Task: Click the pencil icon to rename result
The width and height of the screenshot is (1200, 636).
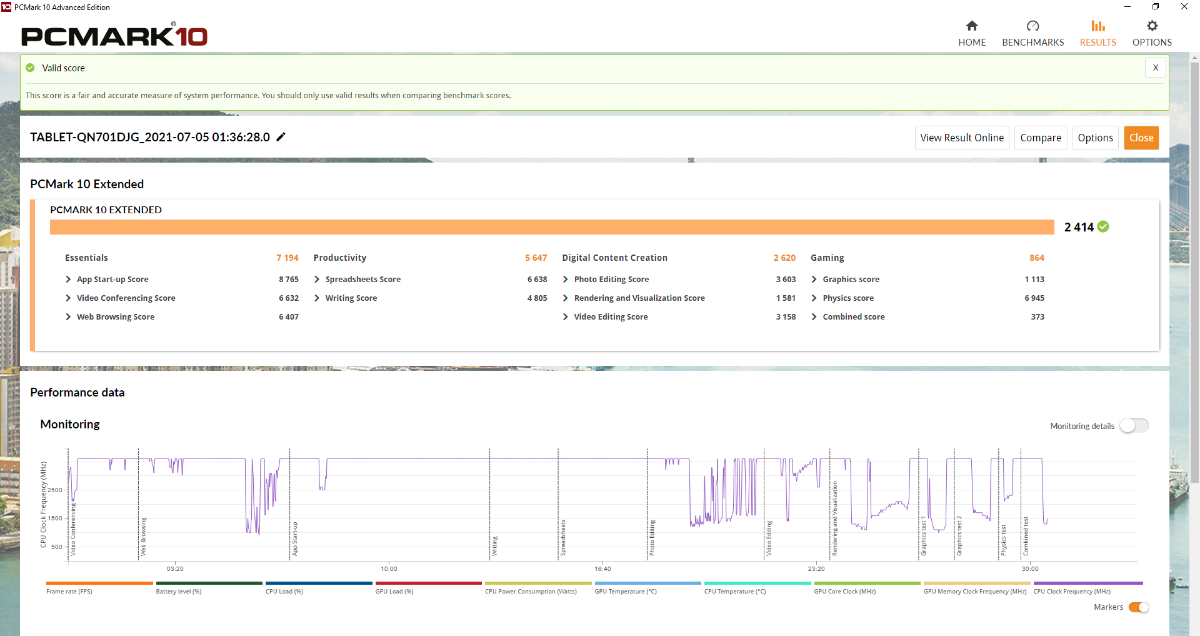Action: pos(281,137)
